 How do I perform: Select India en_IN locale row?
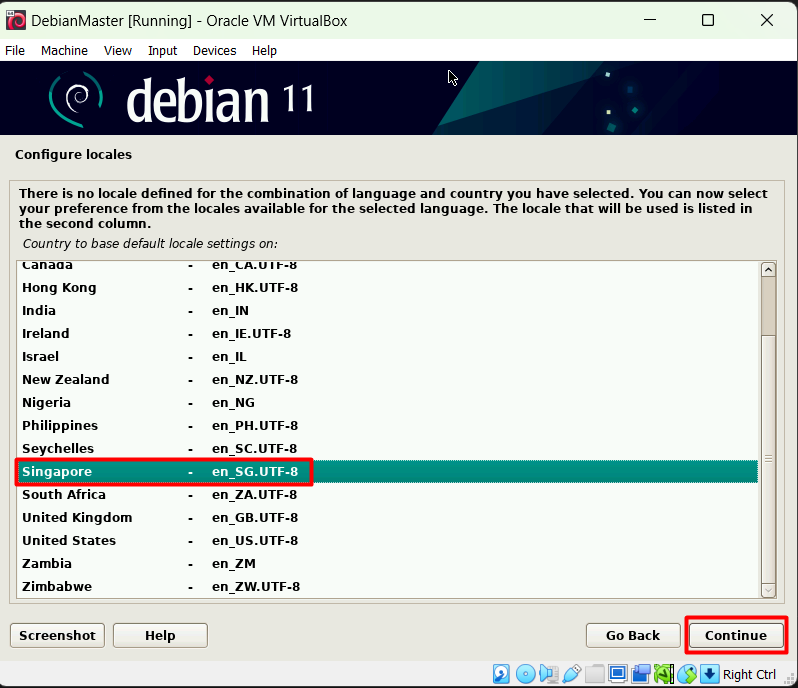(387, 311)
